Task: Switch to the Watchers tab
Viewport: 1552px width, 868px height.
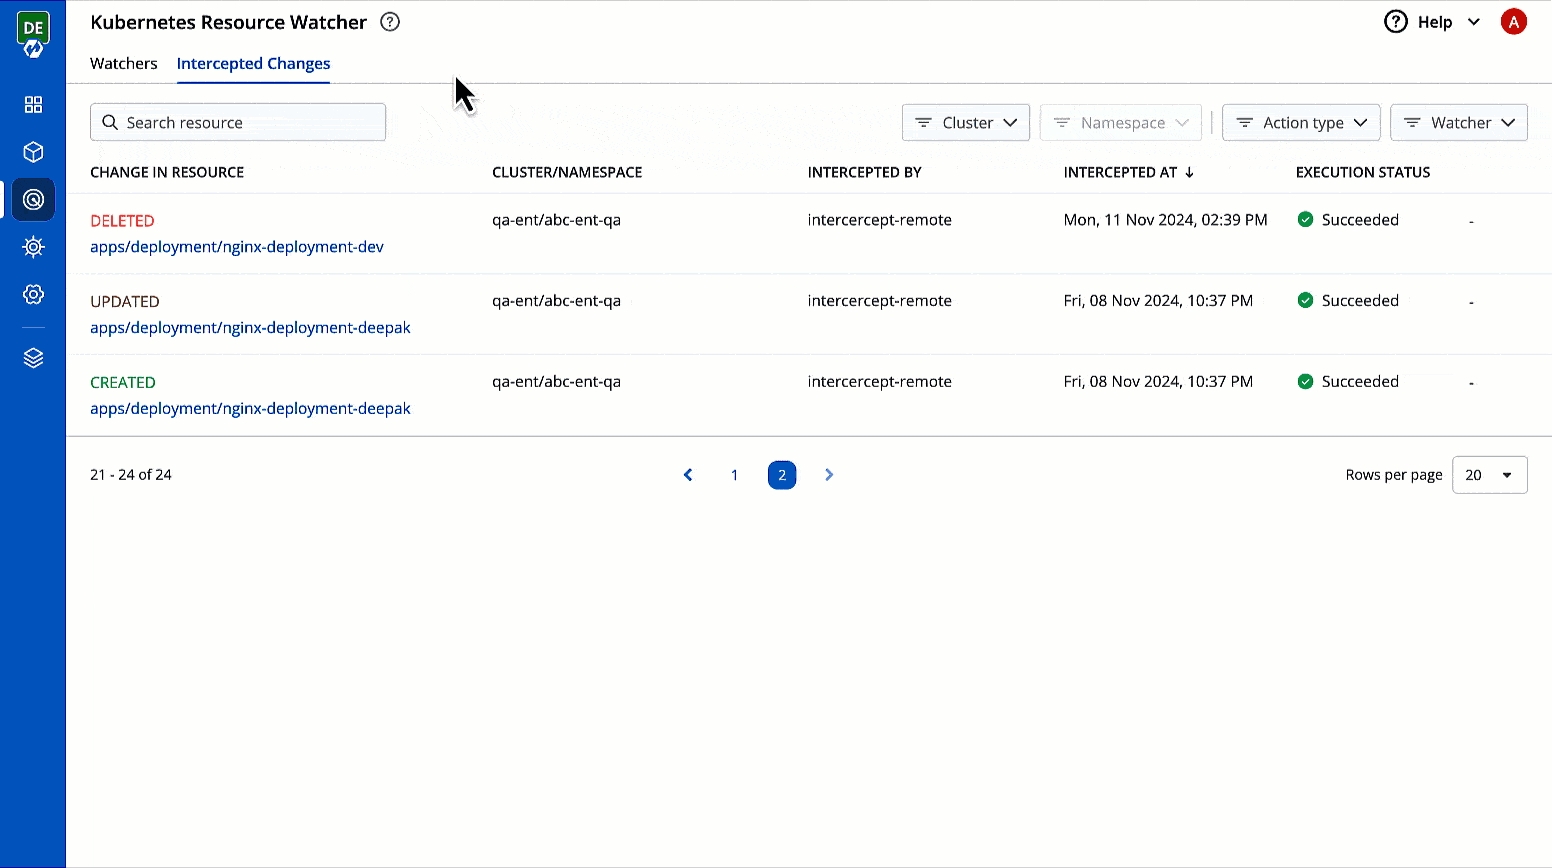Action: [123, 63]
